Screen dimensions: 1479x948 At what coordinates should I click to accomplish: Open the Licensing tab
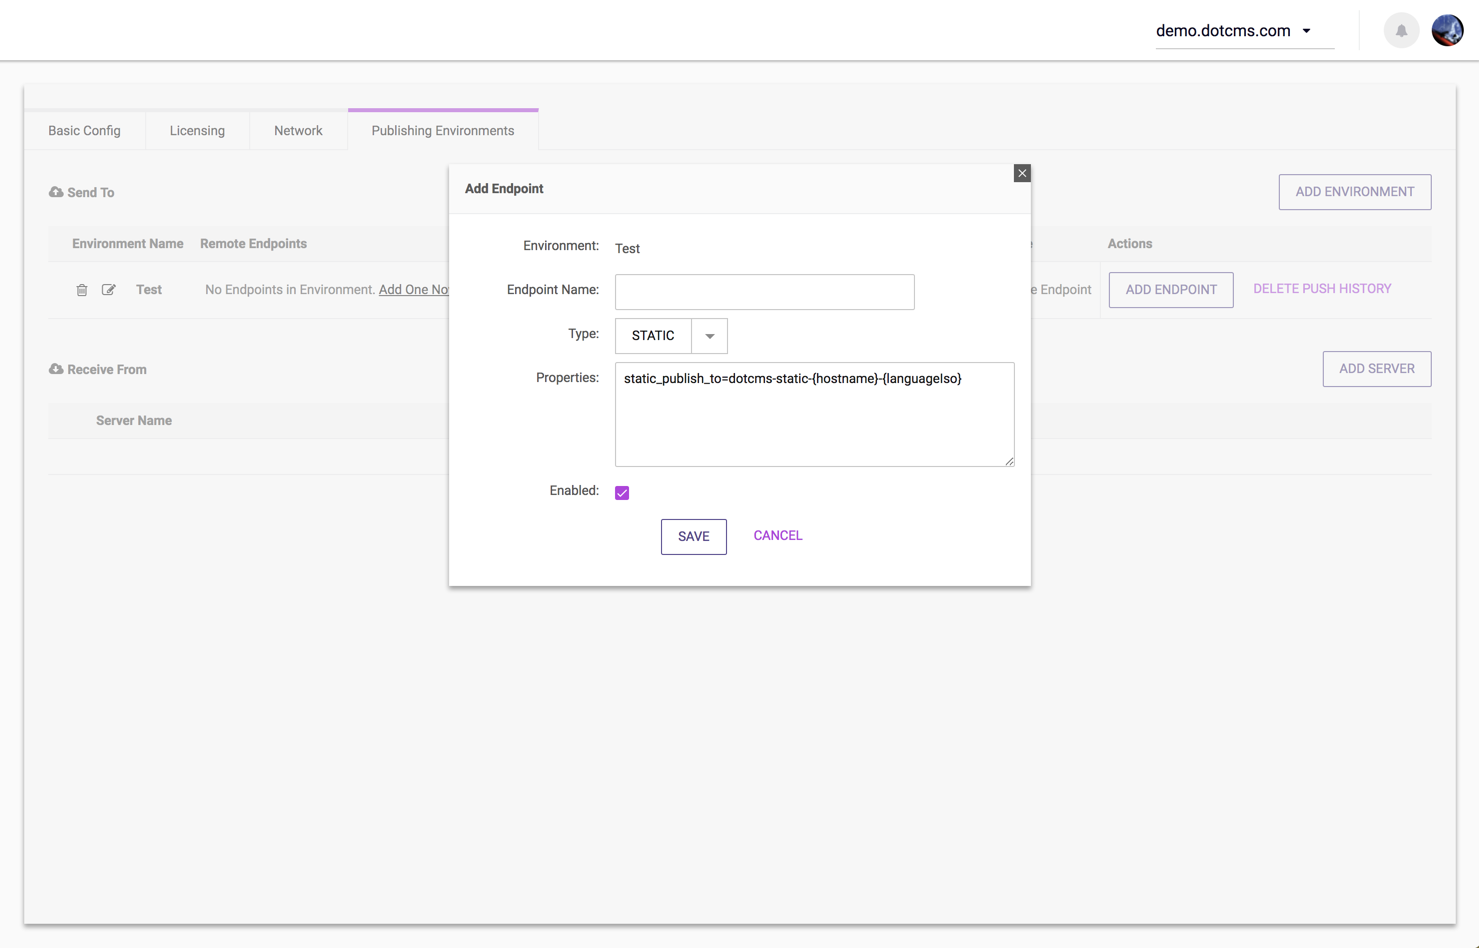click(x=197, y=131)
